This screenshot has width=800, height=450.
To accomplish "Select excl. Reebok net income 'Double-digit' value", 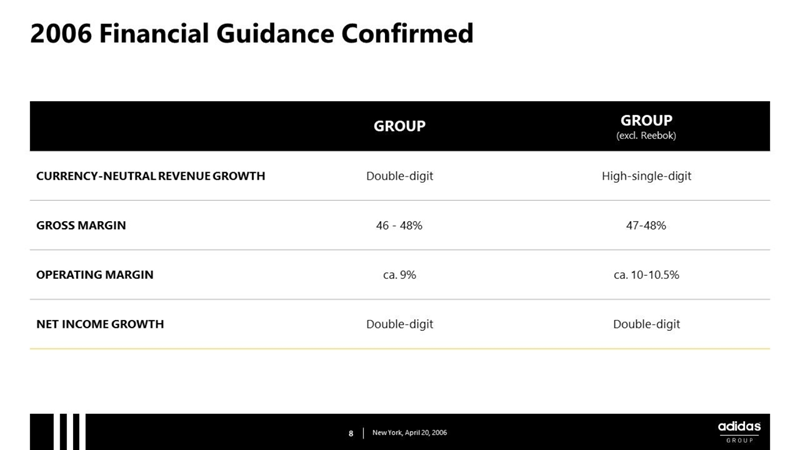I will 646,324.
